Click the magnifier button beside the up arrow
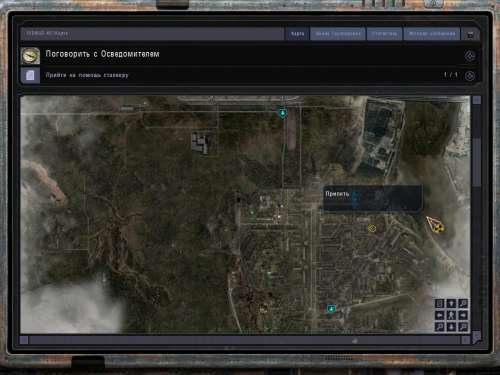Viewport: 500px width, 375px height. [463, 304]
